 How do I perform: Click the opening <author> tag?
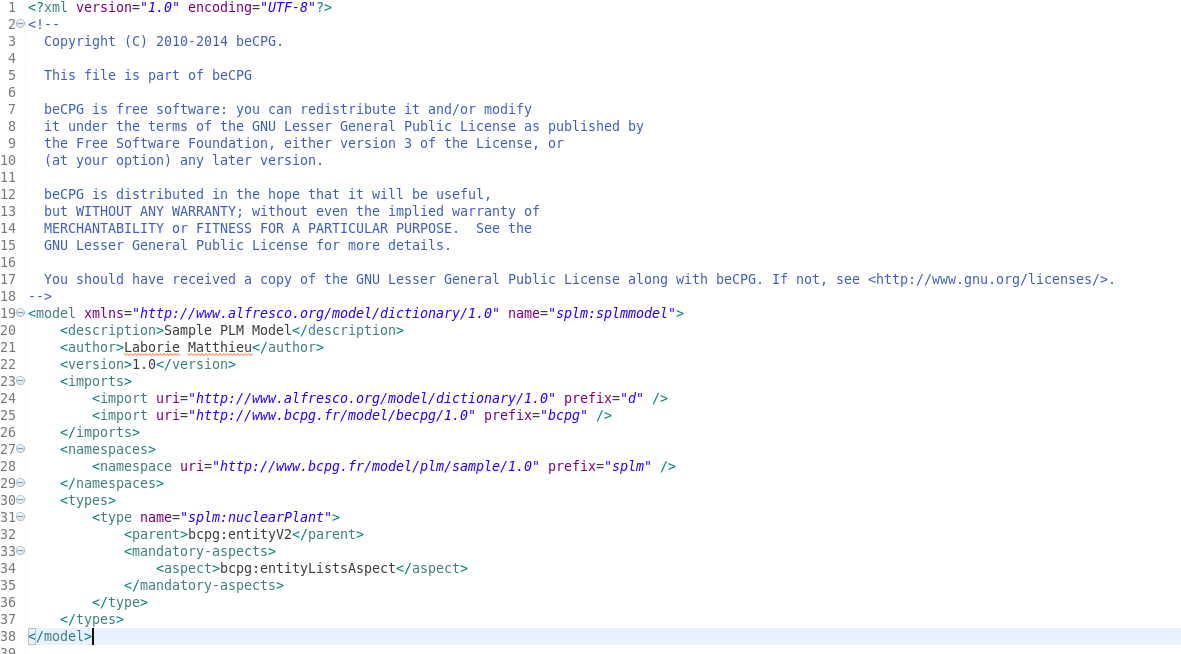tap(92, 347)
